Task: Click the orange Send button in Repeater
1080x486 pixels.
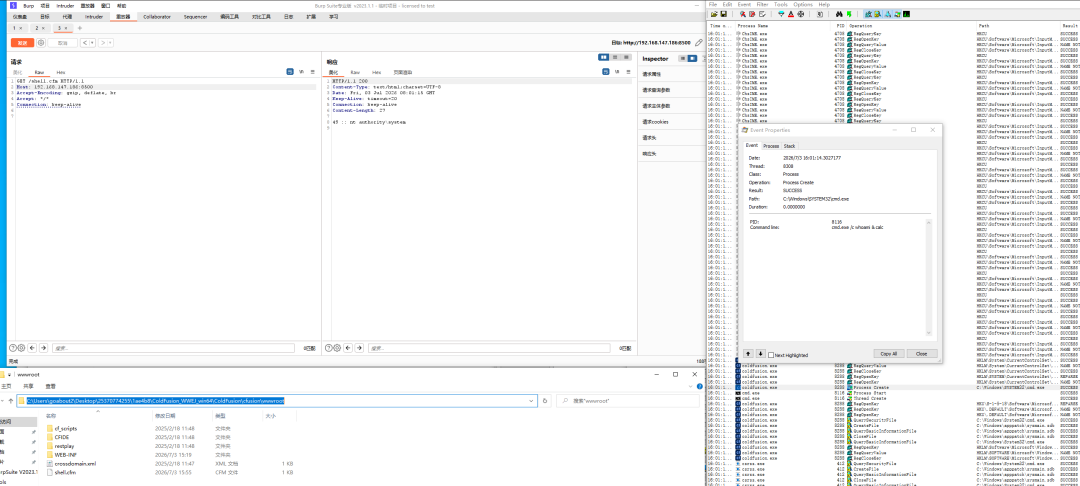Action: [23, 43]
